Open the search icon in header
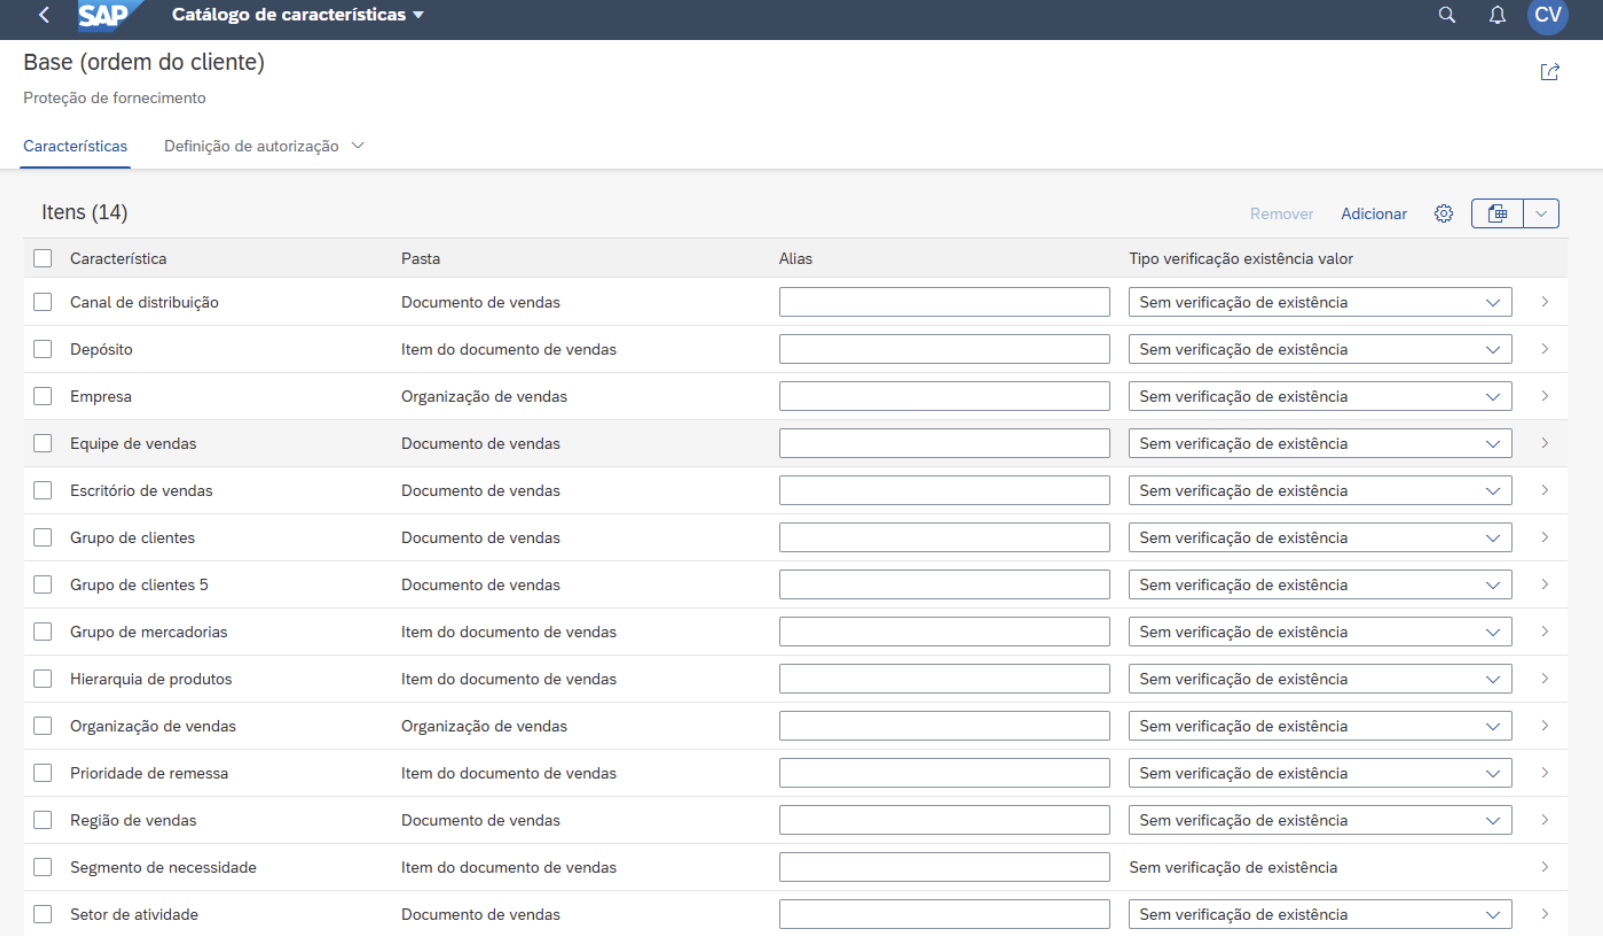 coord(1447,15)
